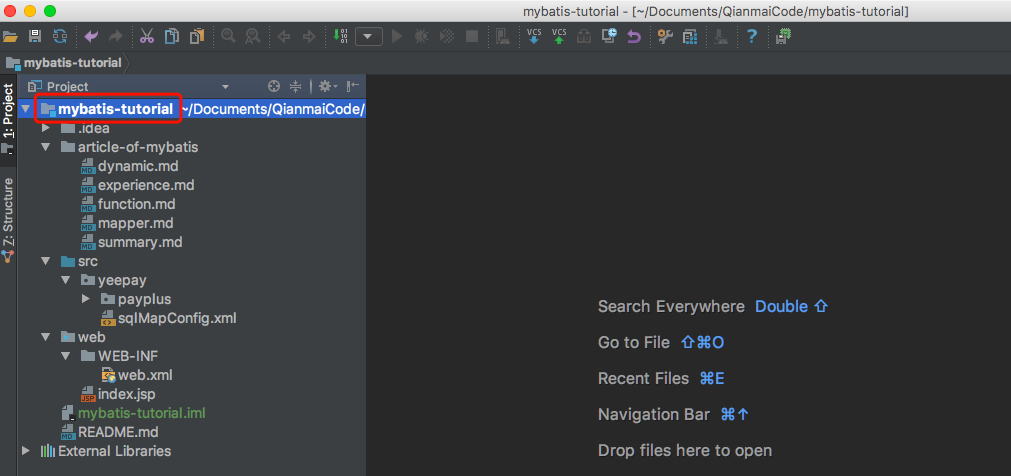The width and height of the screenshot is (1011, 476).
Task: Open the Project view type dropdown
Action: coord(225,86)
